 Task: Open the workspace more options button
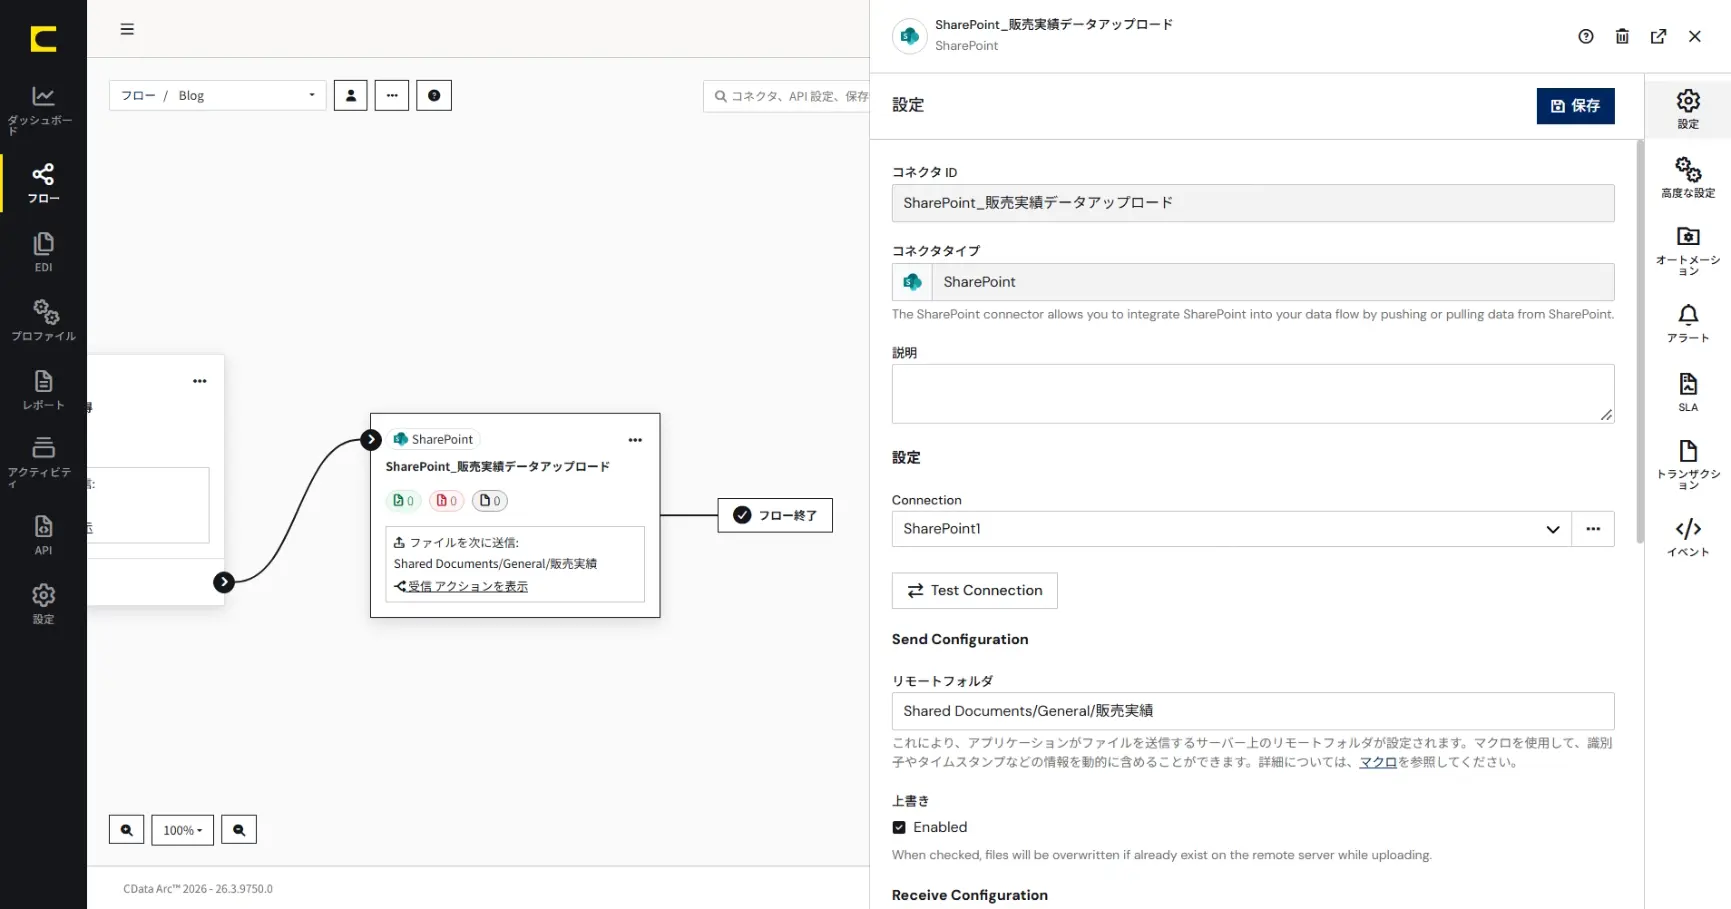pyautogui.click(x=392, y=96)
